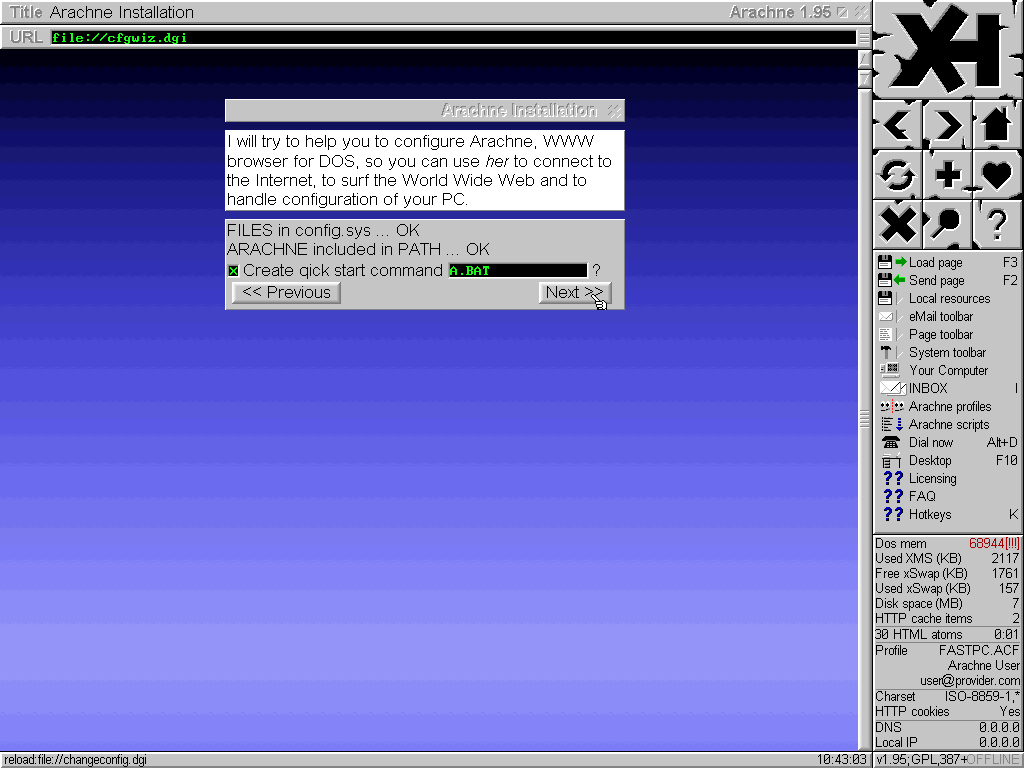Open the hotlist heart icon
Screen dimensions: 1024x768
(x=997, y=174)
